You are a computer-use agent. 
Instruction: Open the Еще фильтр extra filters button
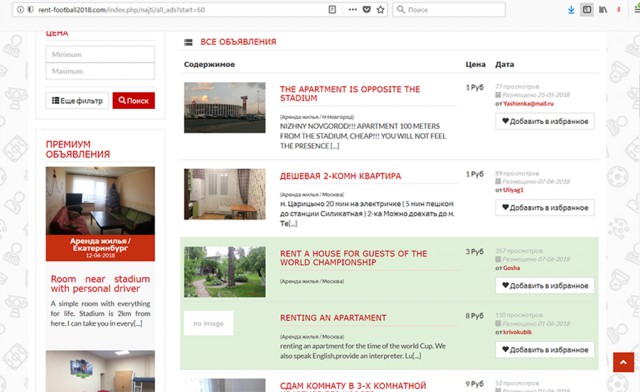tap(77, 100)
